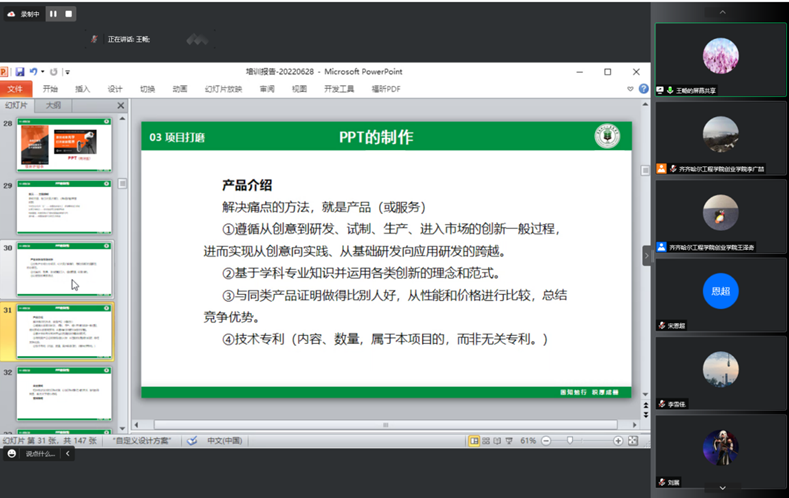This screenshot has height=498, width=789.
Task: Pause the meeting recording
Action: point(53,14)
